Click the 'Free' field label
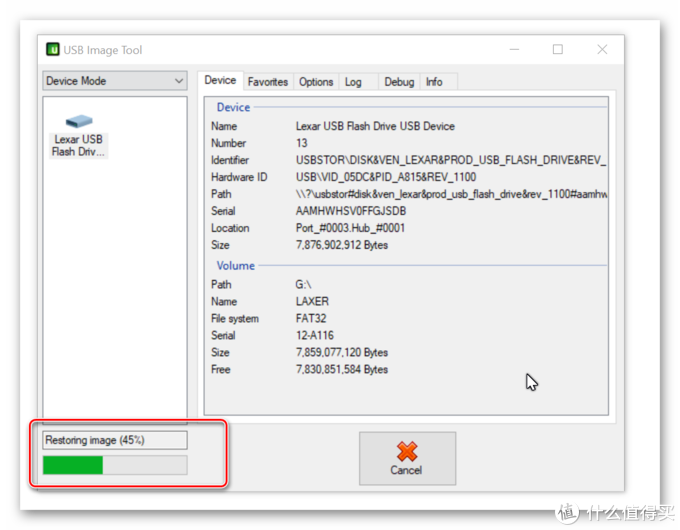Viewport: 680px width, 530px height. click(220, 370)
